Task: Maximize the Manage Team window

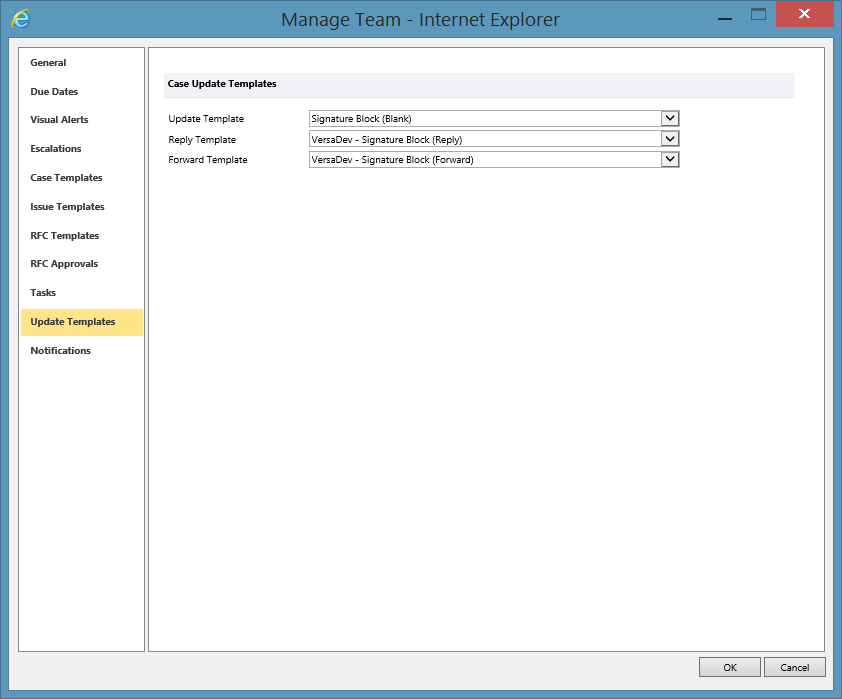Action: pyautogui.click(x=759, y=15)
